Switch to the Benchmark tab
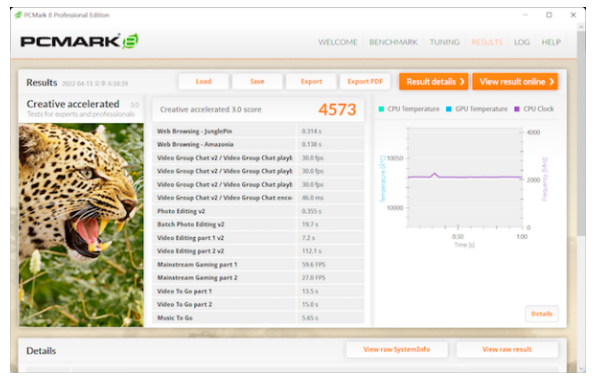The height and width of the screenshot is (377, 596). tap(393, 42)
